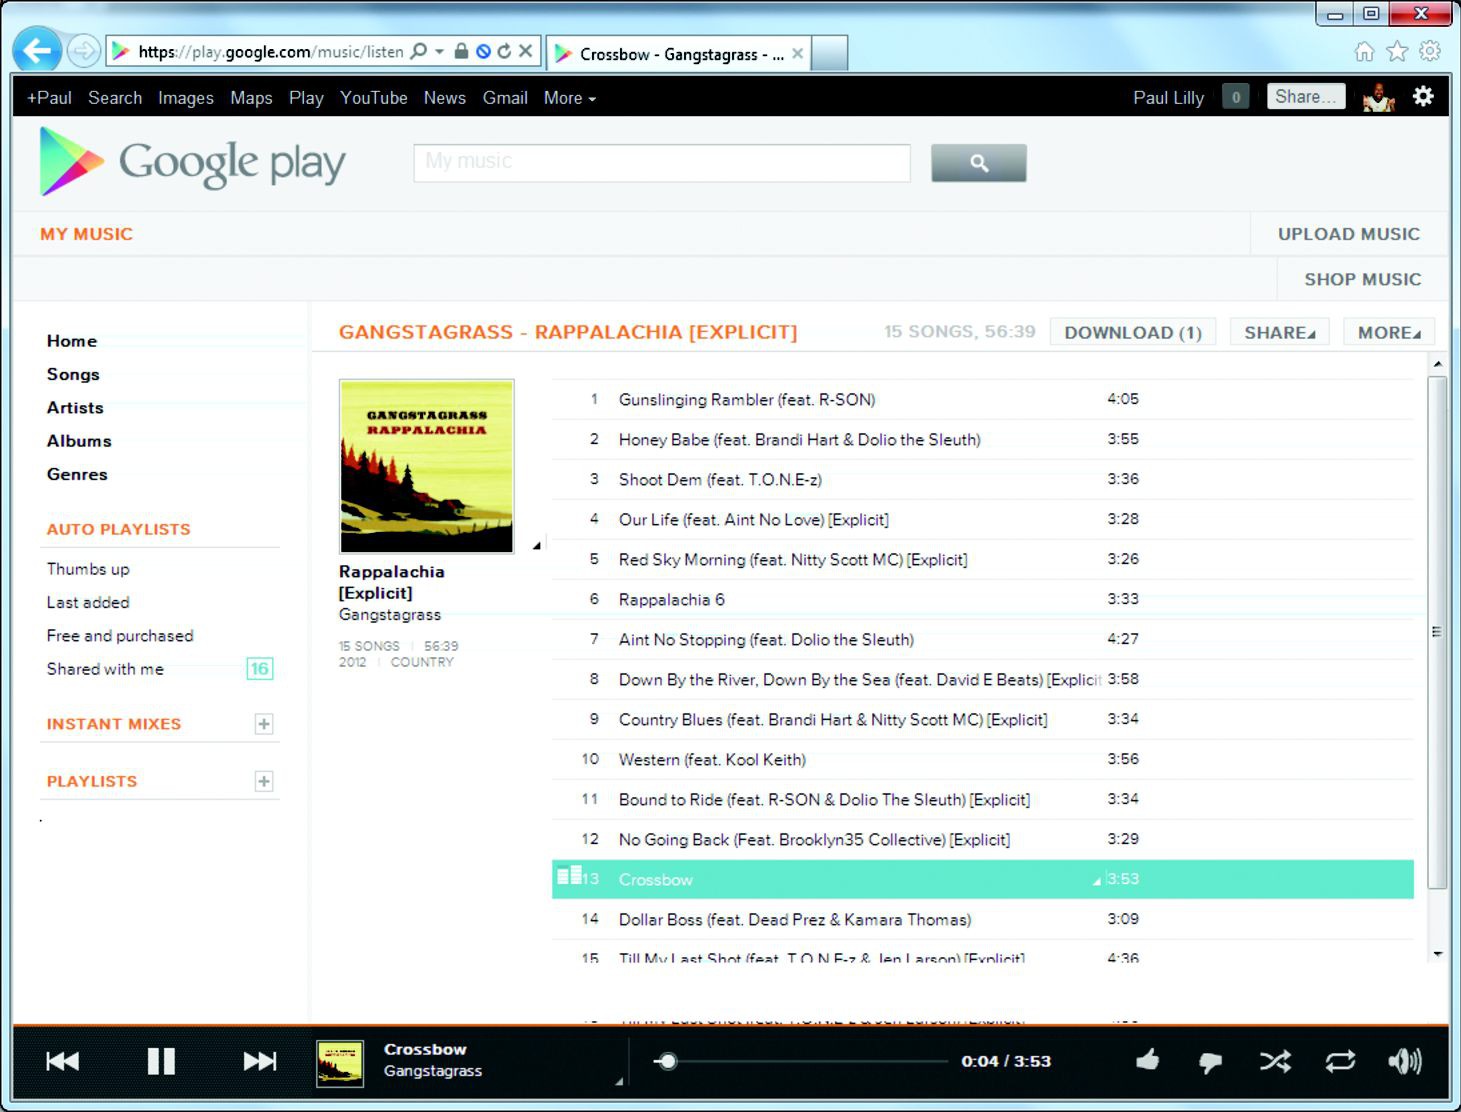This screenshot has width=1461, height=1112.
Task: Skip to the next track
Action: pos(260,1061)
